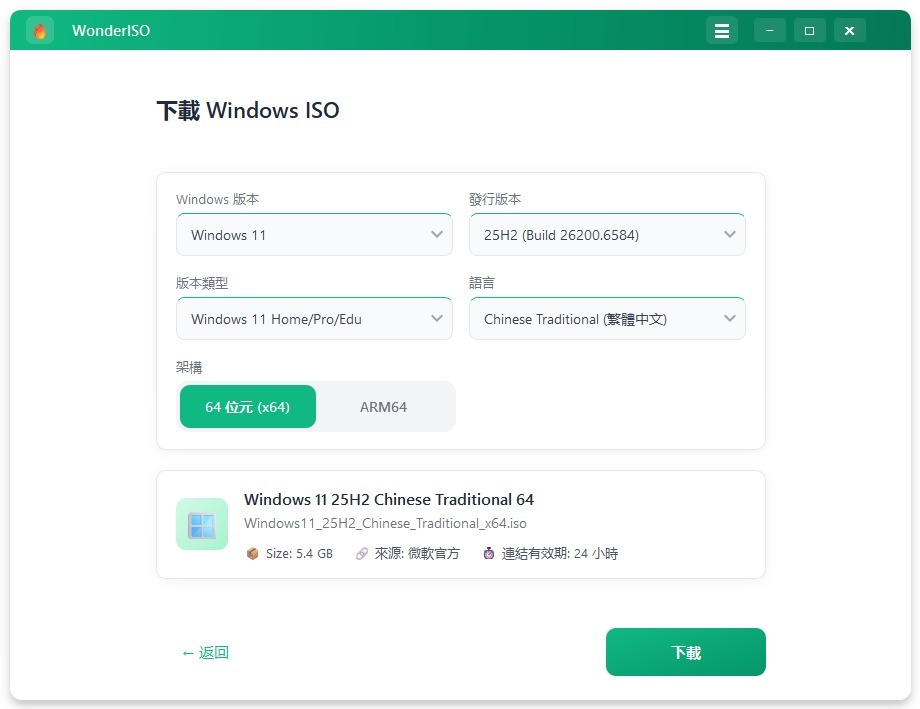Click the package icon beside Size: 5.4 GB
Viewport: 920px width, 709px height.
[x=252, y=553]
